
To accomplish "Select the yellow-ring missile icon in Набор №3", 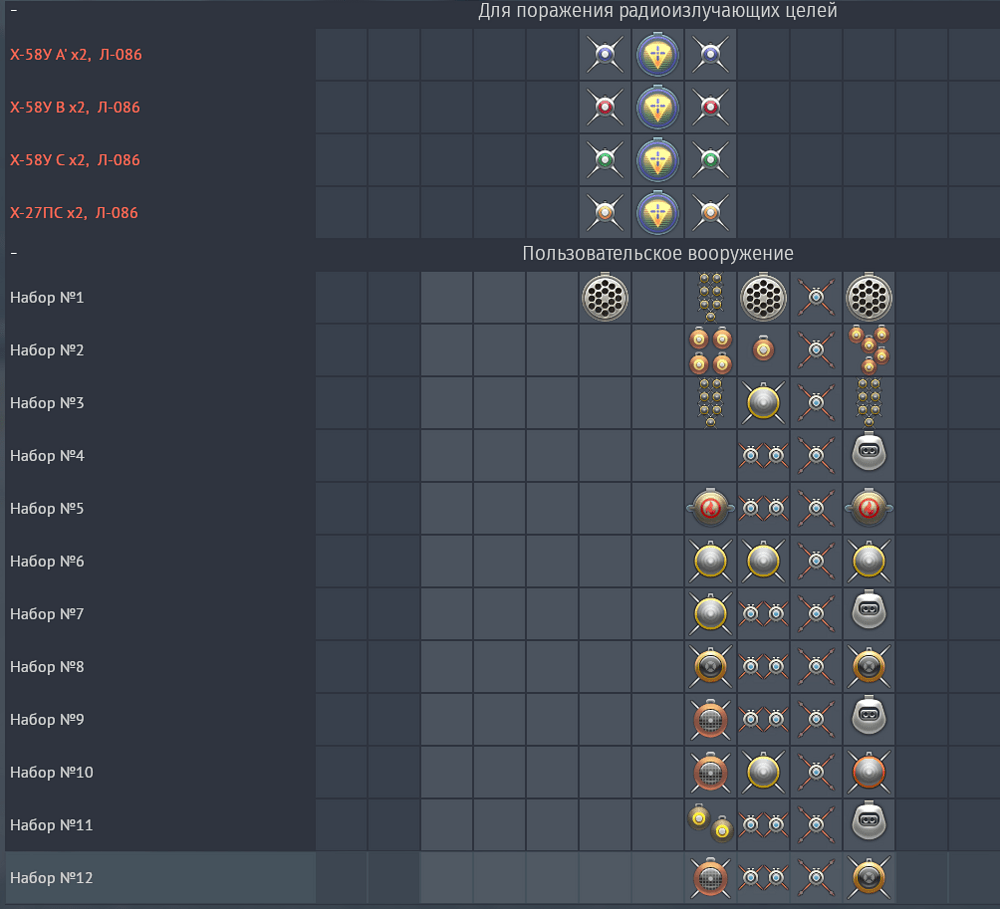I will 763,403.
